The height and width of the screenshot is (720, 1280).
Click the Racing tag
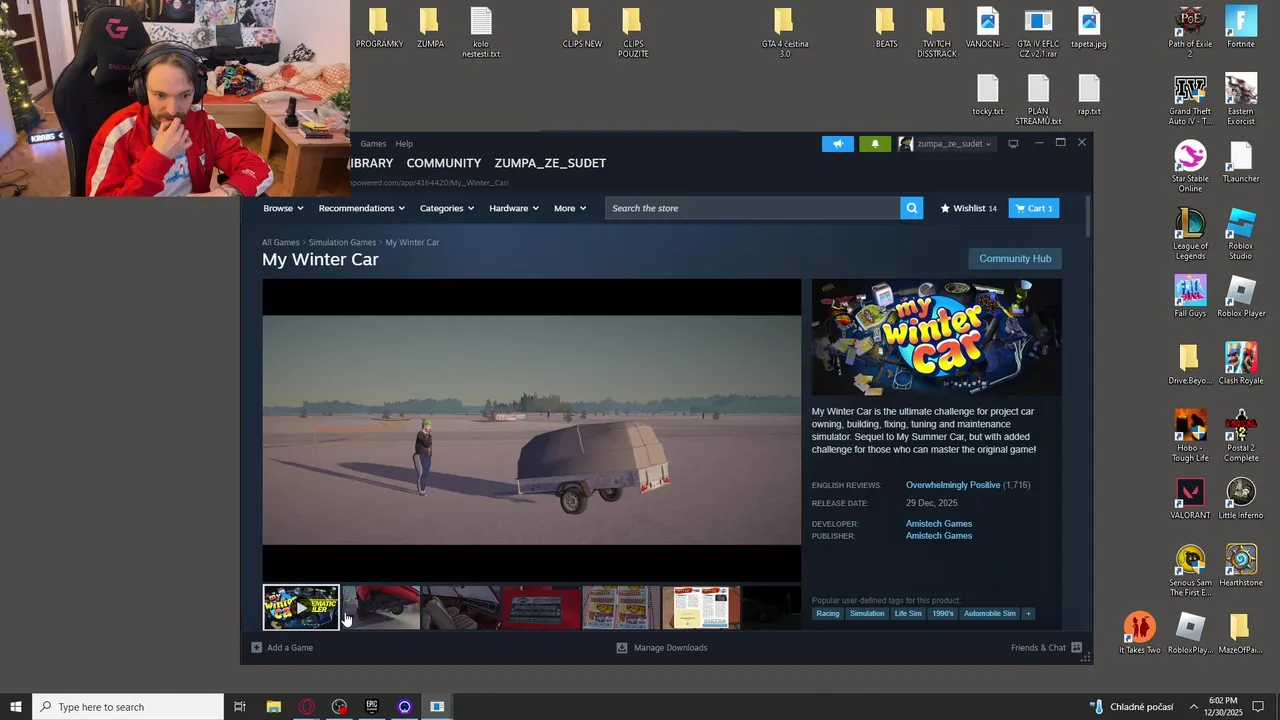point(827,613)
